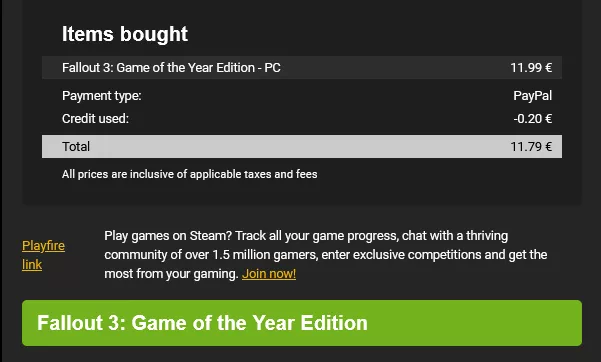Click the Join now! link
The width and height of the screenshot is (601, 362).
click(x=269, y=274)
